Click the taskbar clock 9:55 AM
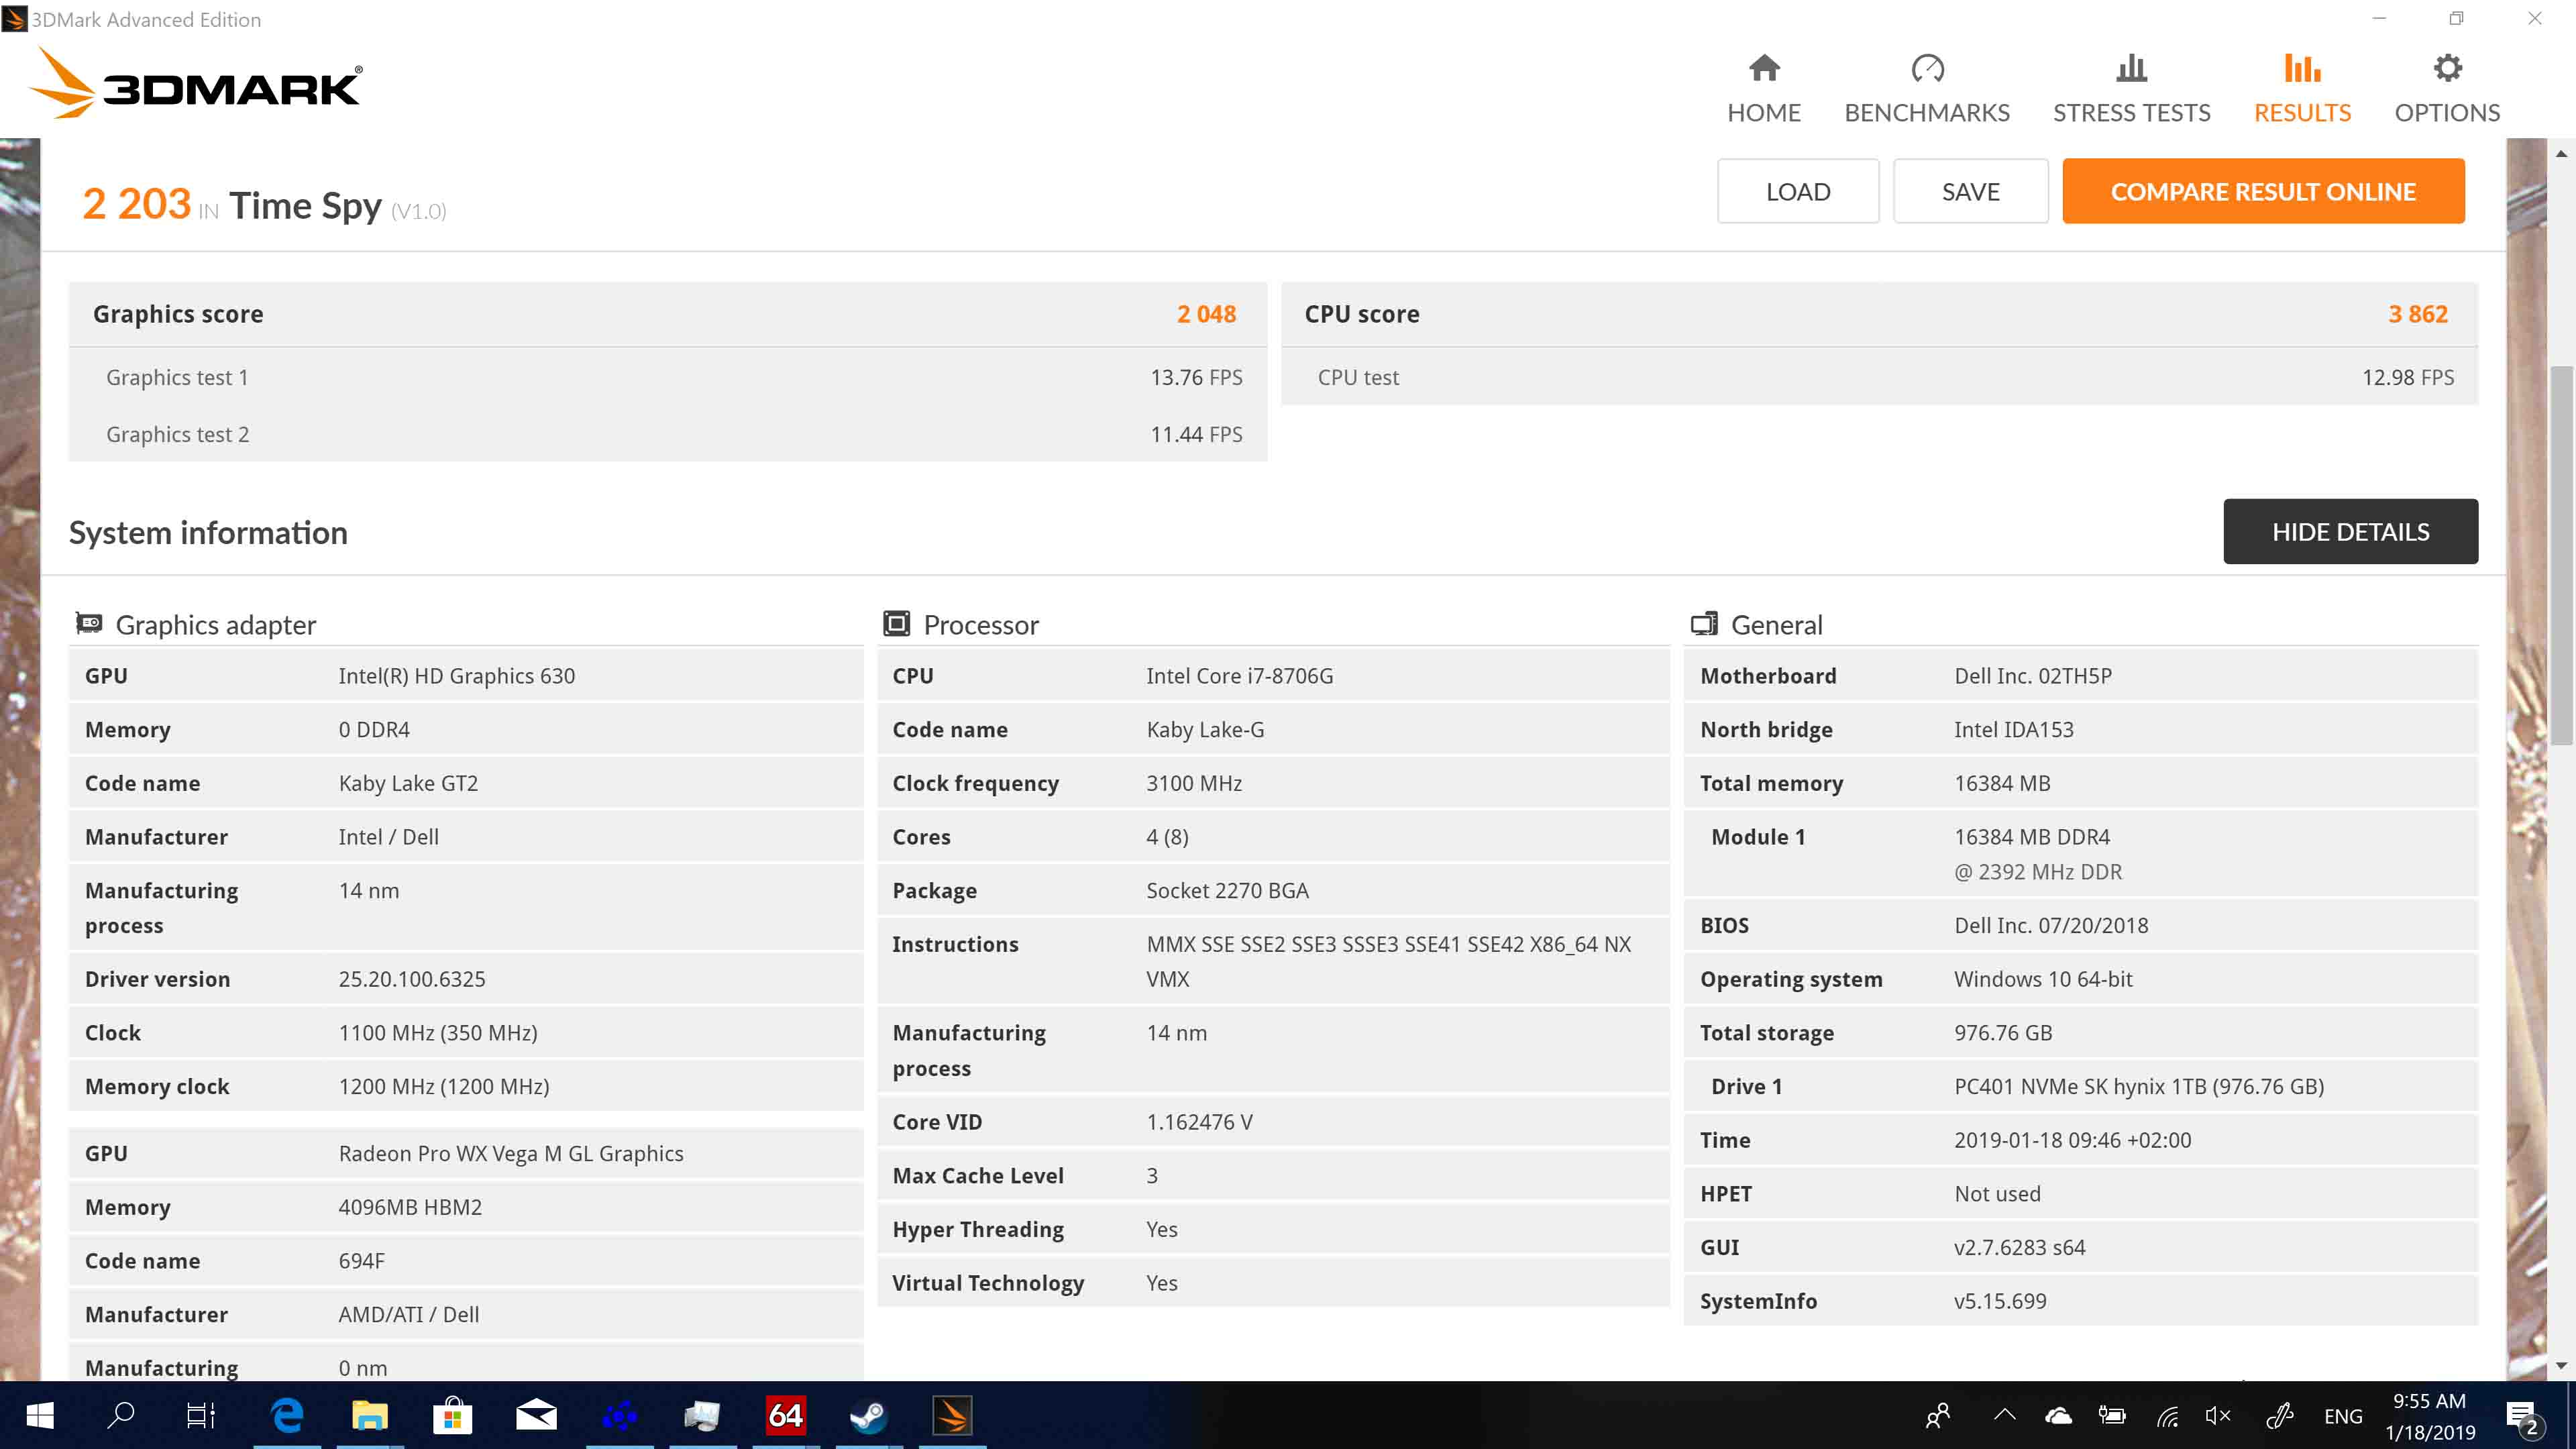 pos(2429,1401)
